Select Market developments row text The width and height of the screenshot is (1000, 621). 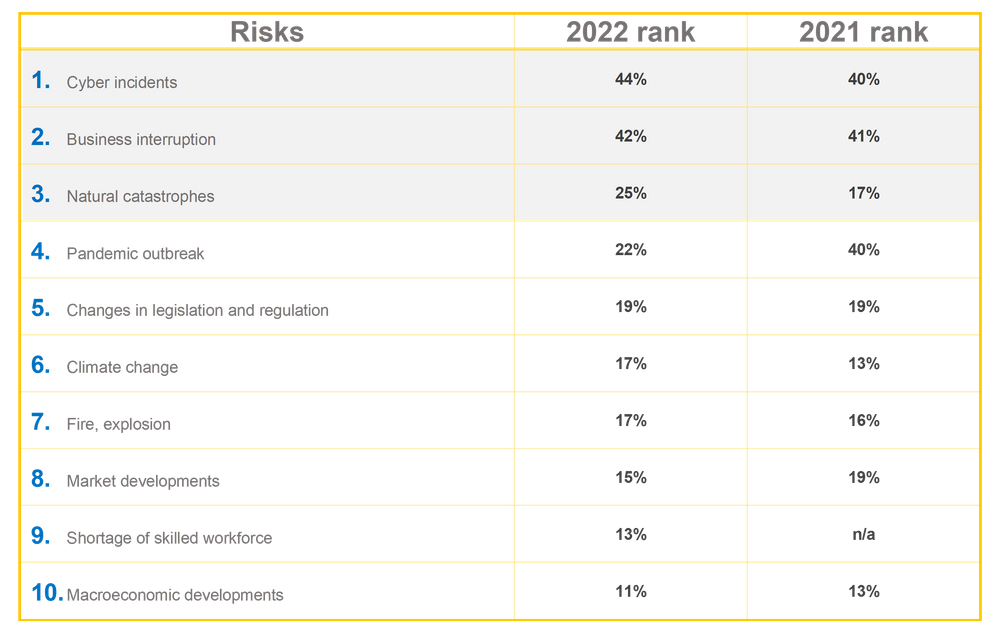pos(143,481)
